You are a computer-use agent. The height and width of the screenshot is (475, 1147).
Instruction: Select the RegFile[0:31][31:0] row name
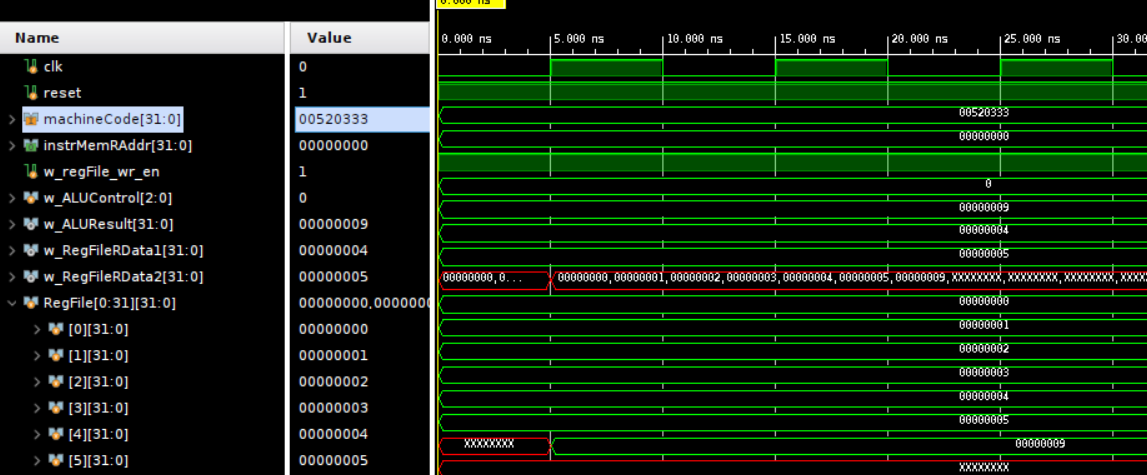(110, 303)
